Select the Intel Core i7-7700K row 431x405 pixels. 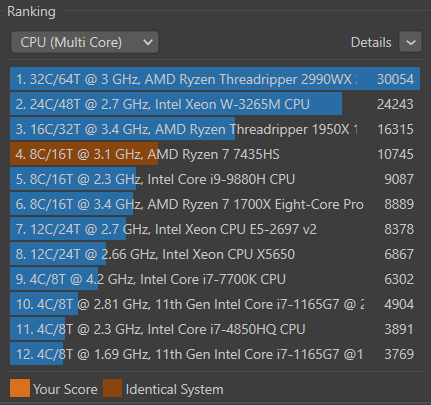pos(215,279)
